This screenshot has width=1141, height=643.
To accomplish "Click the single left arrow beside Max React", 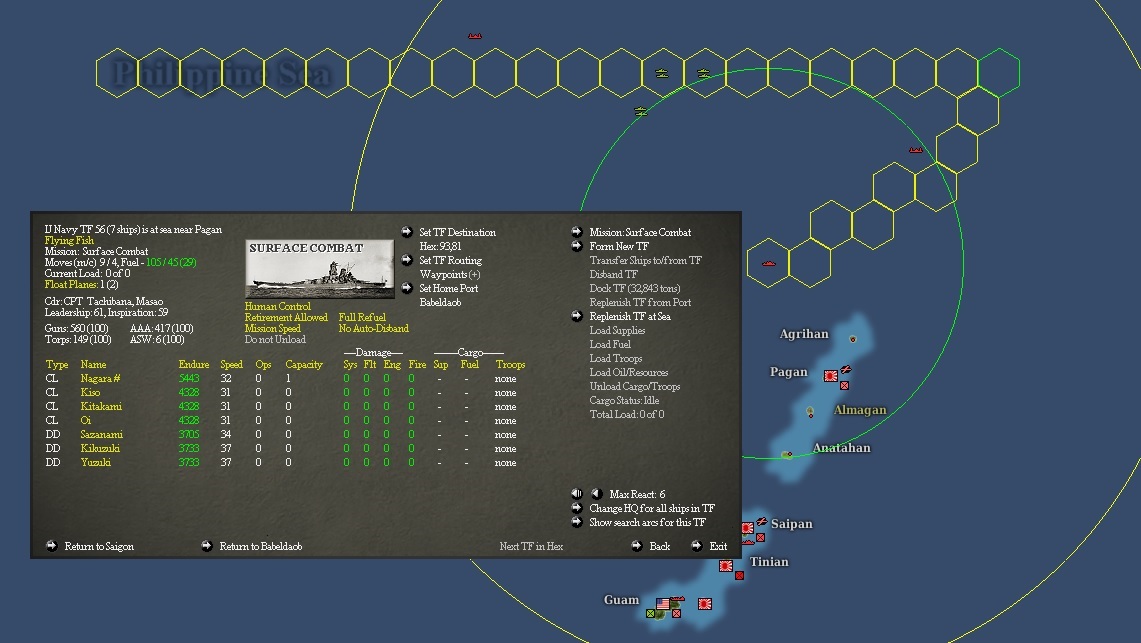I will click(596, 494).
